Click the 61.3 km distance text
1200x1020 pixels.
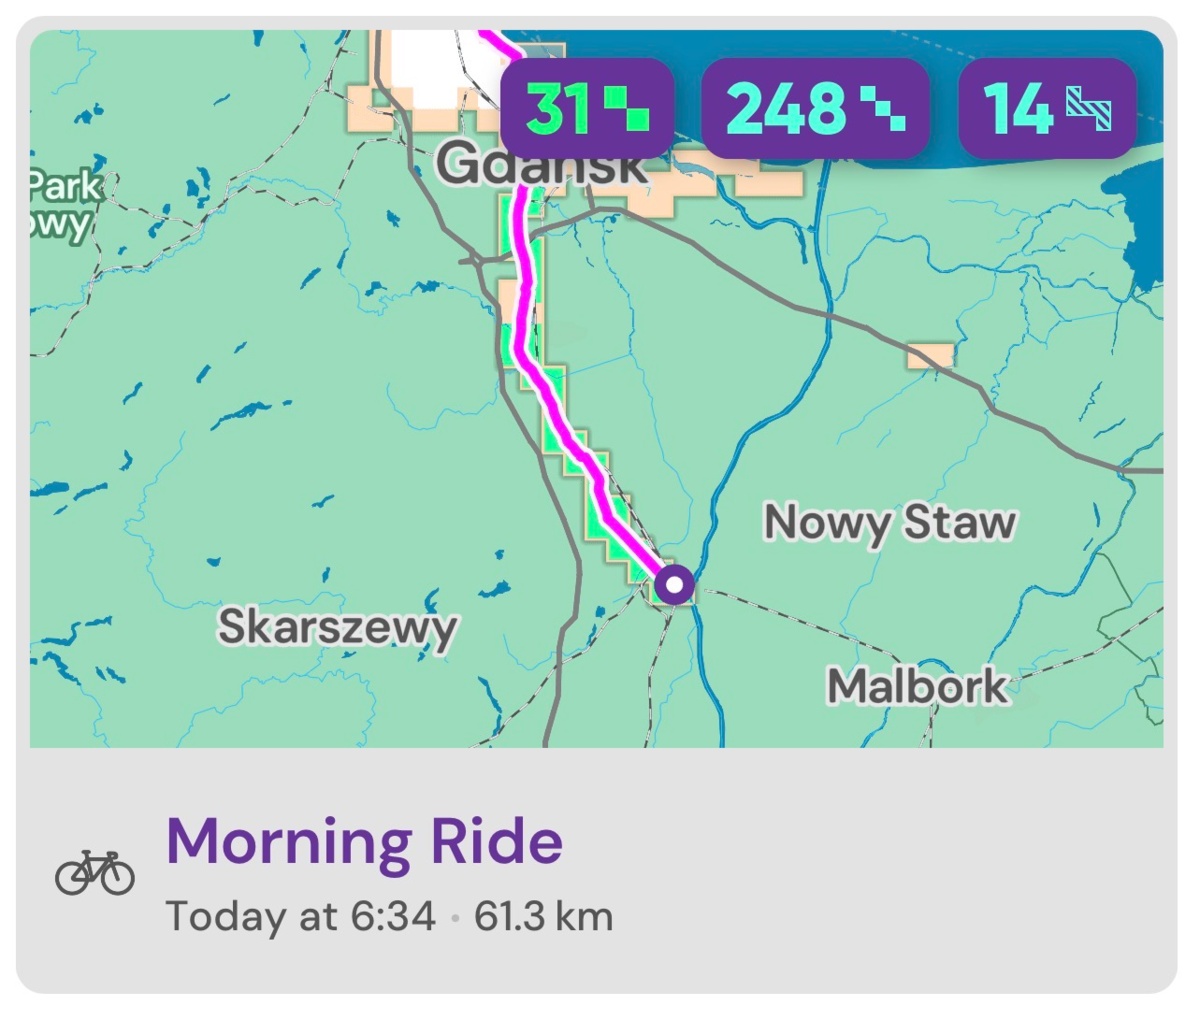[x=543, y=916]
